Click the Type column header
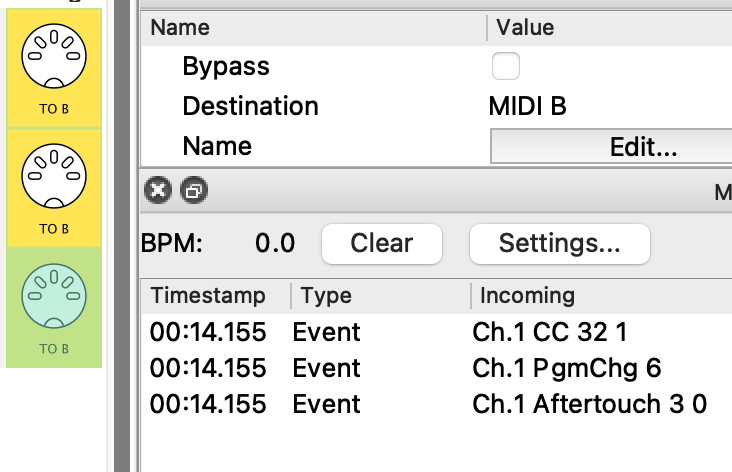The image size is (732, 472). (x=326, y=296)
